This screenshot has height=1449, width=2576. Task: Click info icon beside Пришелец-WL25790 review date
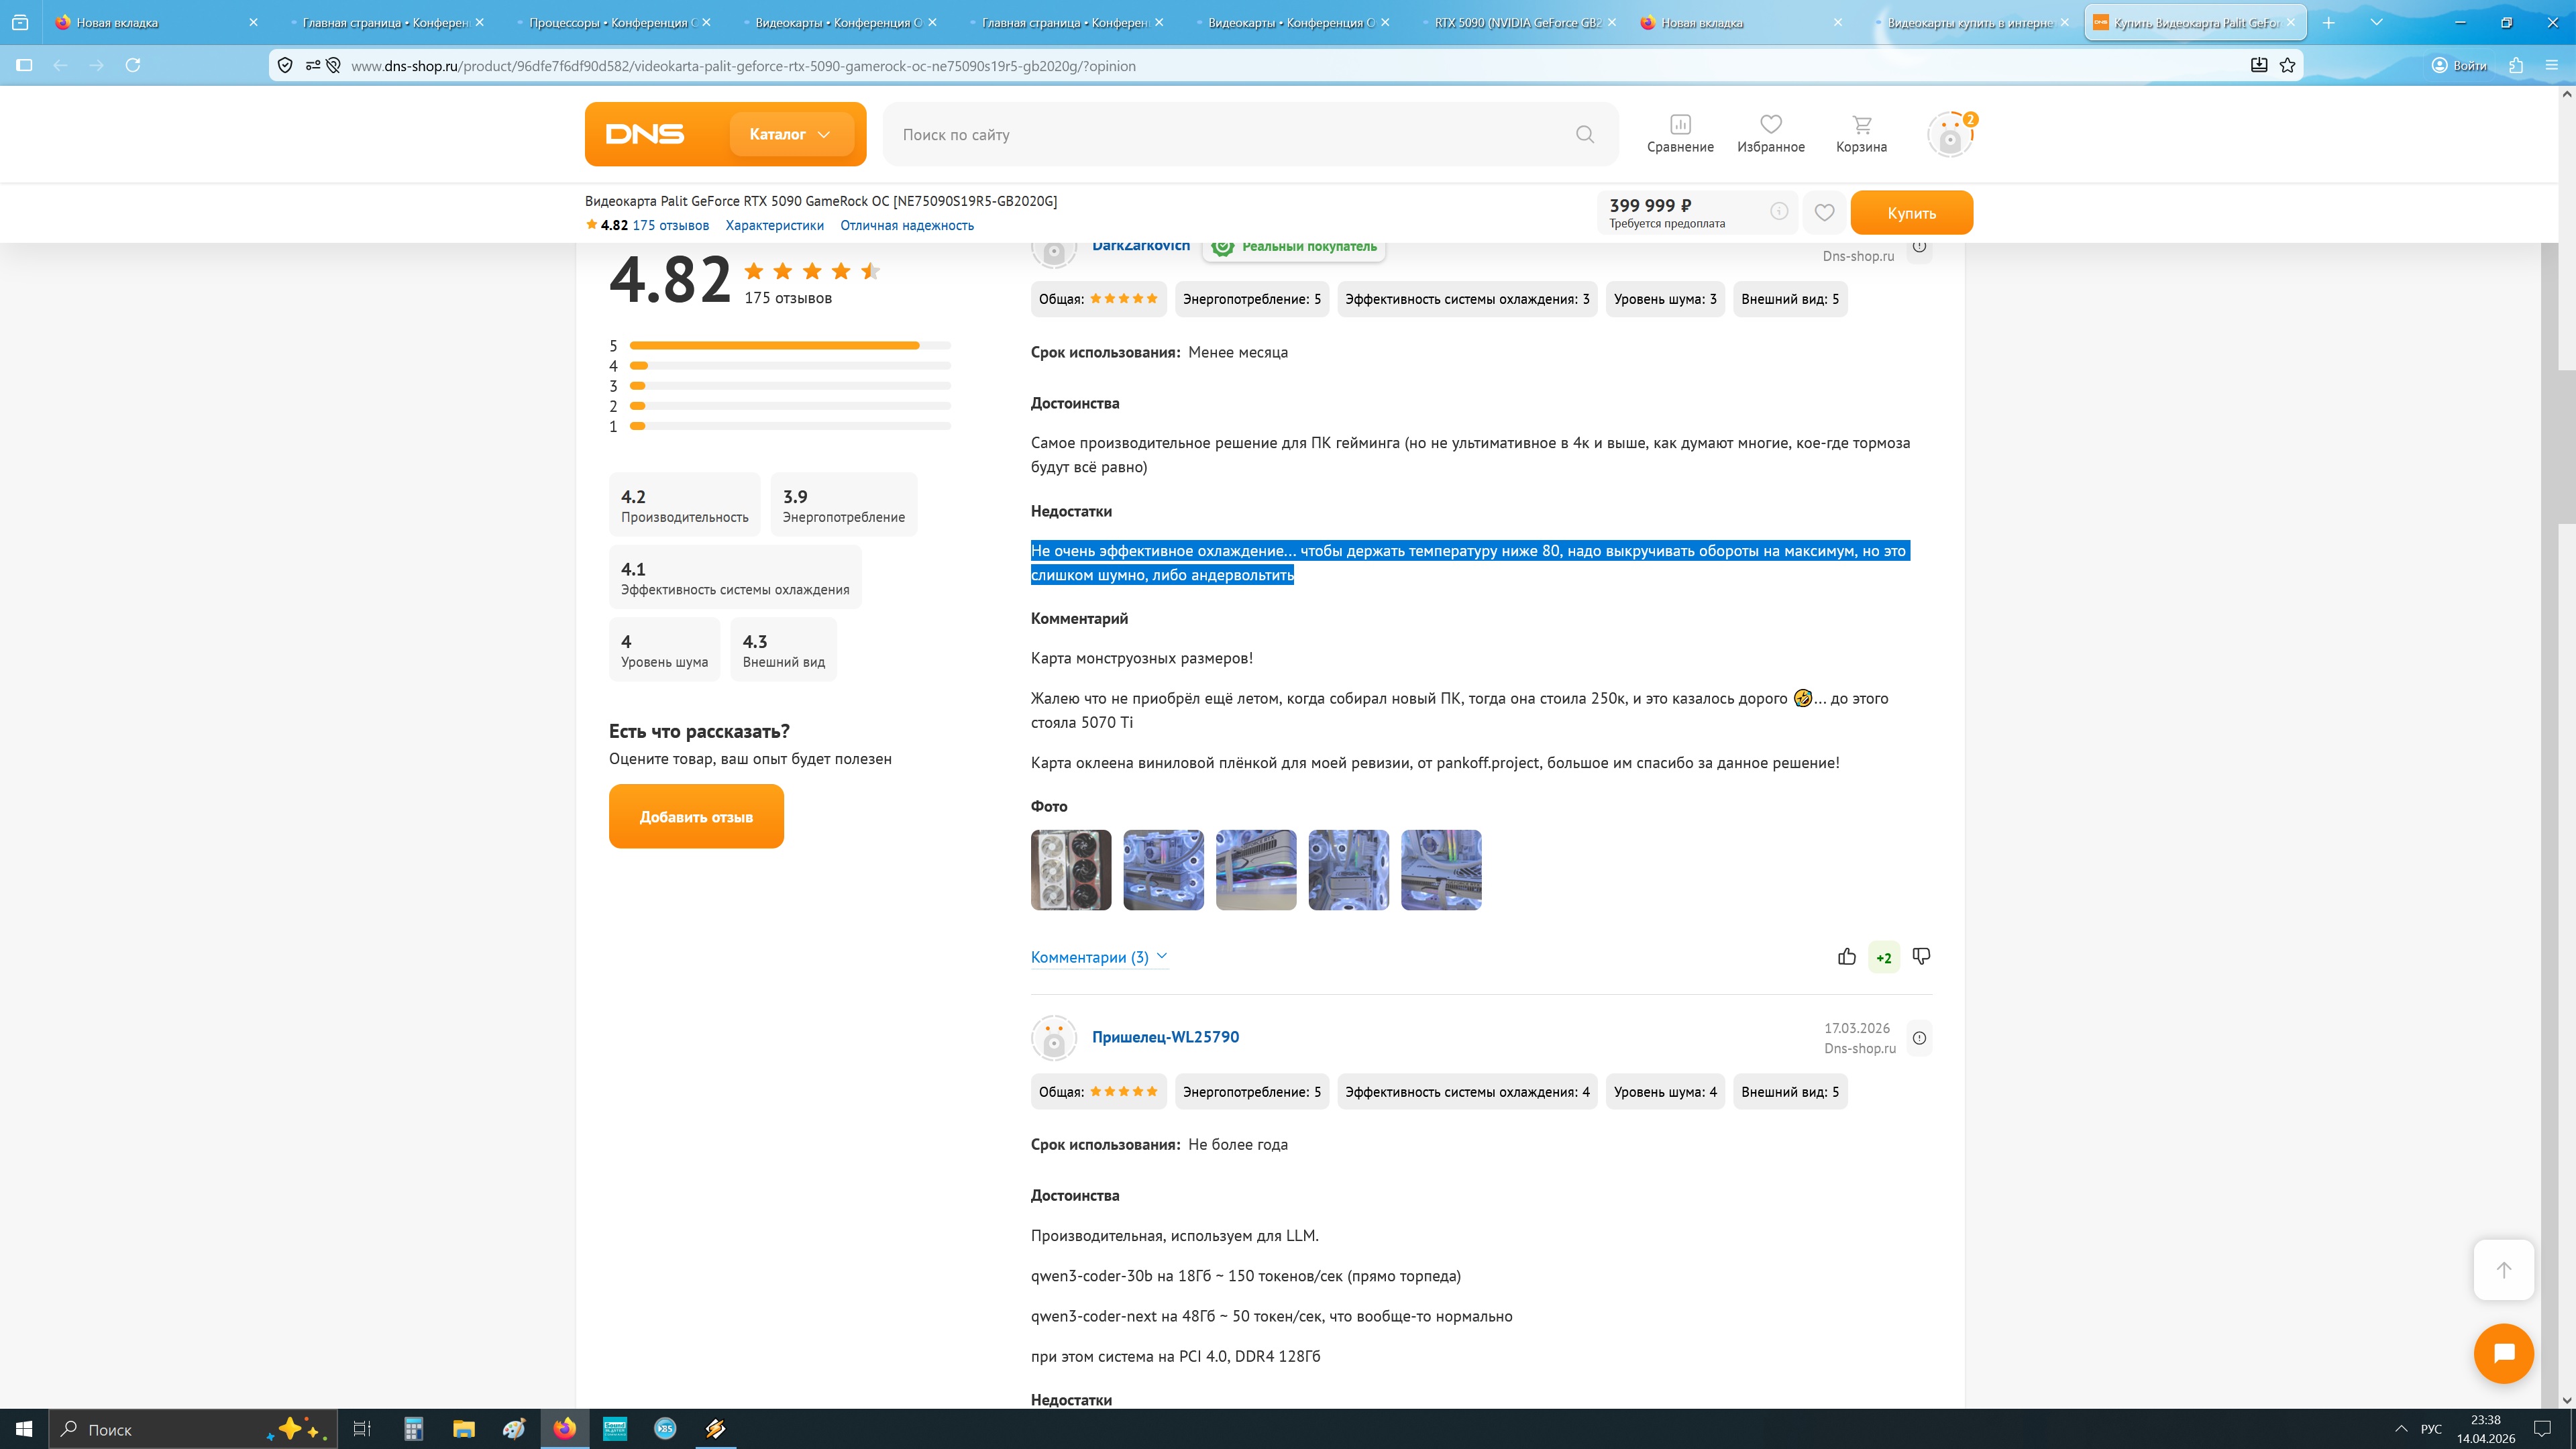(x=1919, y=1038)
